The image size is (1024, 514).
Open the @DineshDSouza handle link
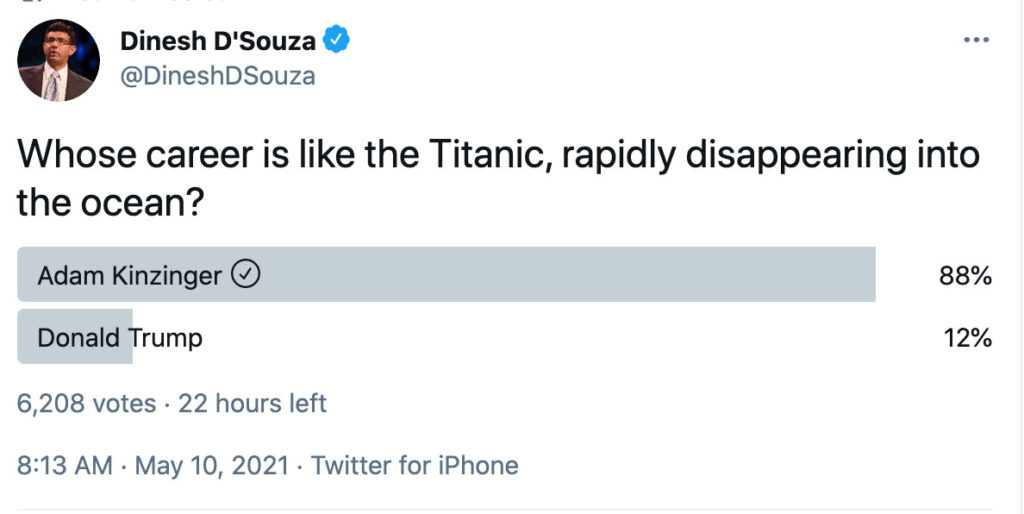coord(217,75)
